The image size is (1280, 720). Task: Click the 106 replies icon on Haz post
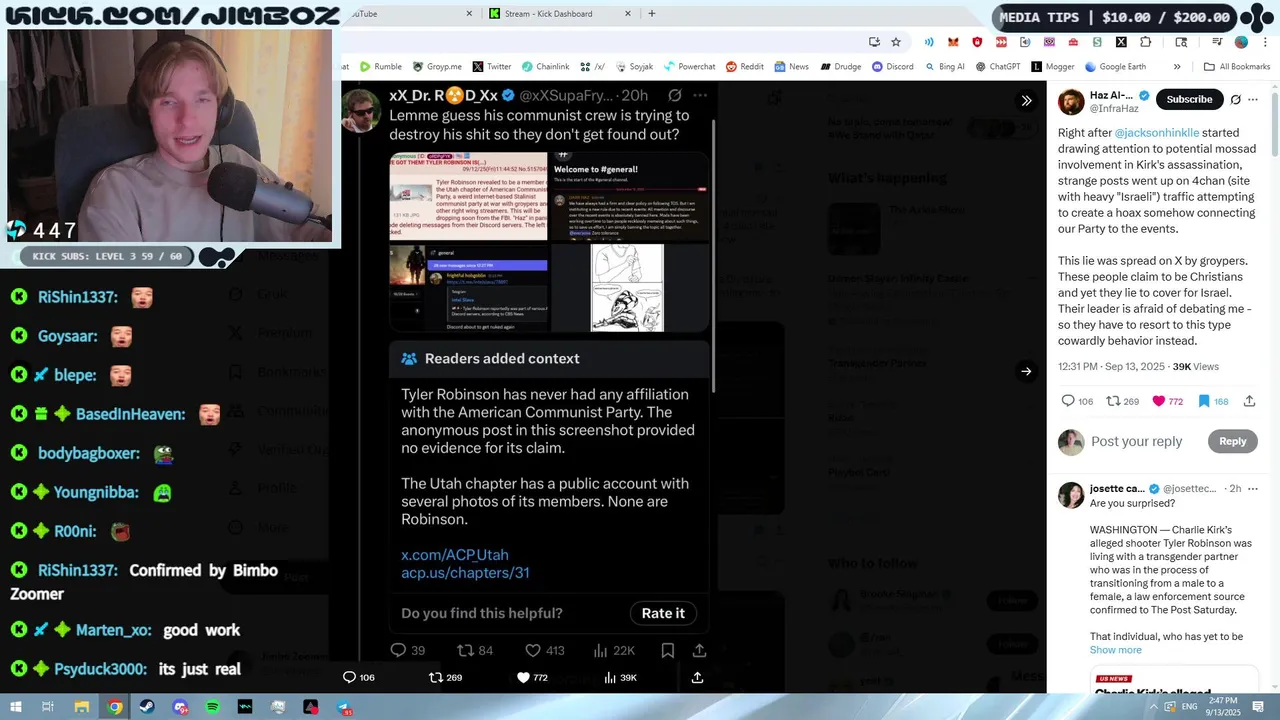point(1068,401)
